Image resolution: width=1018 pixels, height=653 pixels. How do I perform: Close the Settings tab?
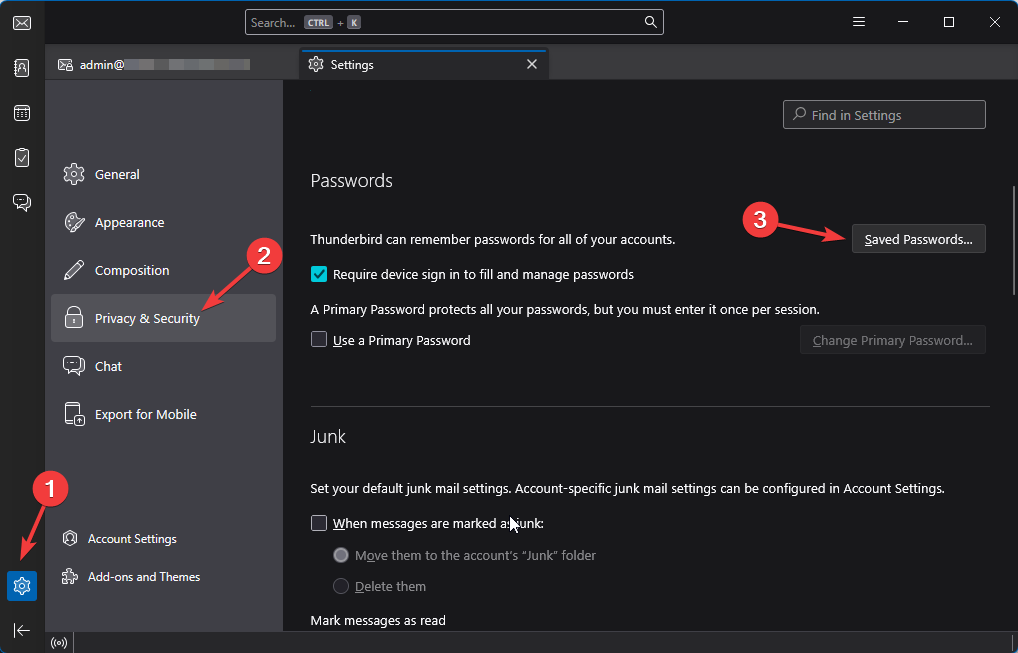(532, 64)
